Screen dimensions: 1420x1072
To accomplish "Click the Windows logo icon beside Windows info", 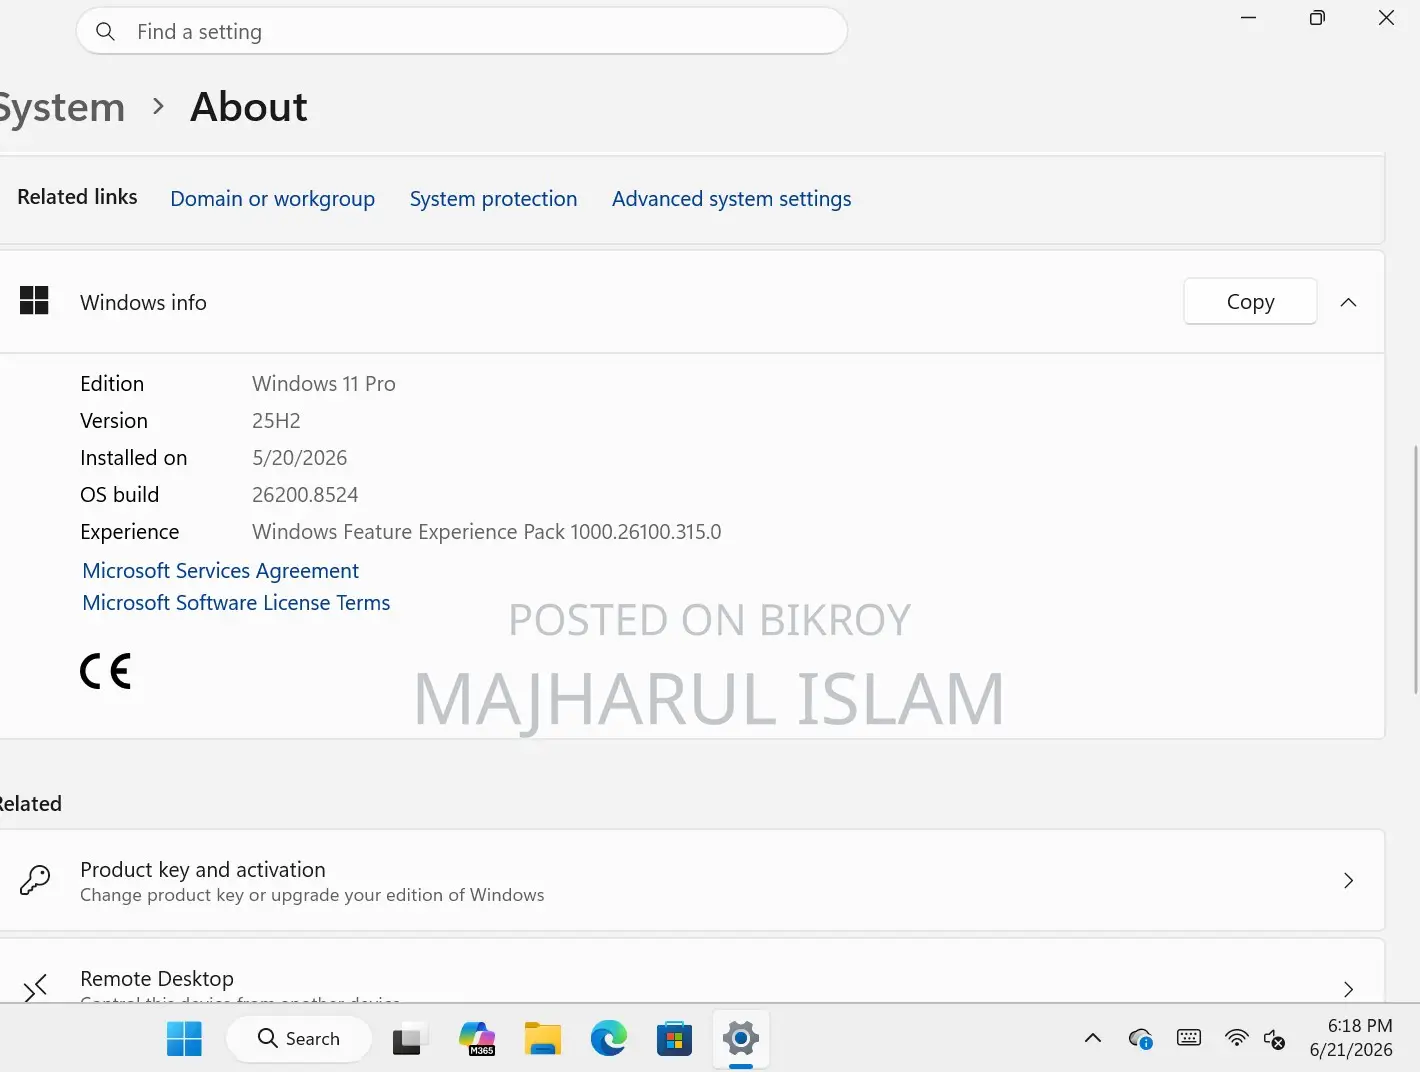I will (34, 300).
